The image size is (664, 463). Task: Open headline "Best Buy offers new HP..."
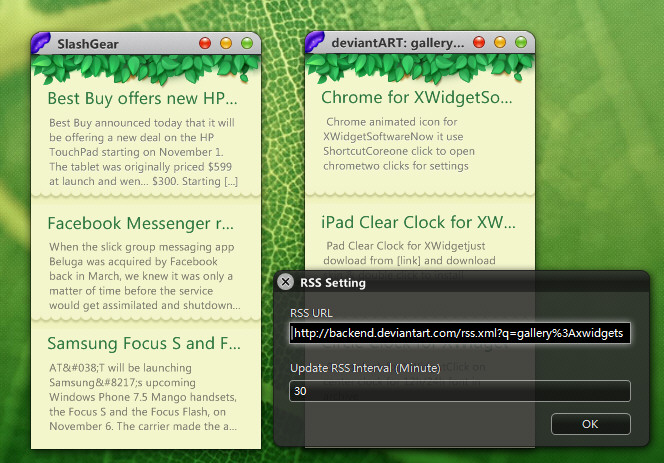pos(142,99)
